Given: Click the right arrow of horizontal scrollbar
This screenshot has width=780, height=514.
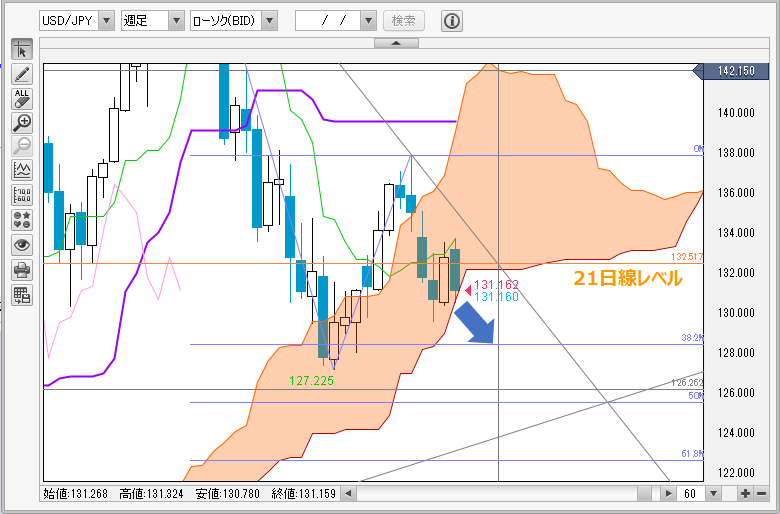Looking at the screenshot, I should pyautogui.click(x=669, y=494).
